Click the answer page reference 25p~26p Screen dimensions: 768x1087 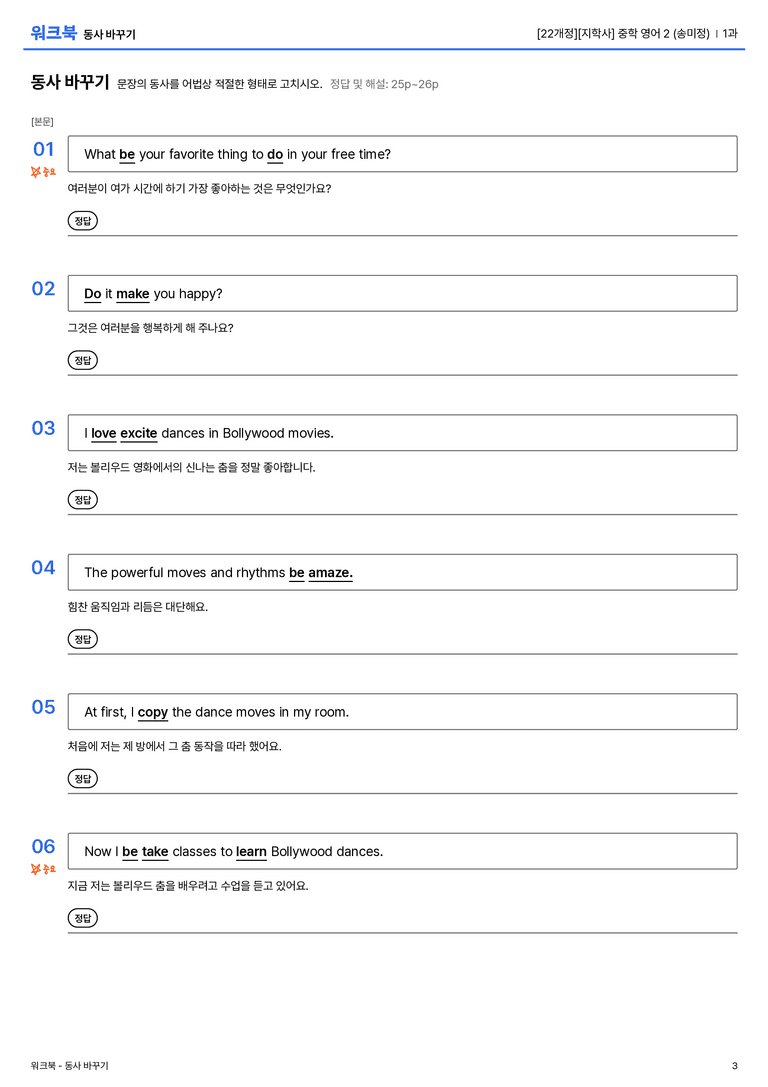tap(414, 85)
